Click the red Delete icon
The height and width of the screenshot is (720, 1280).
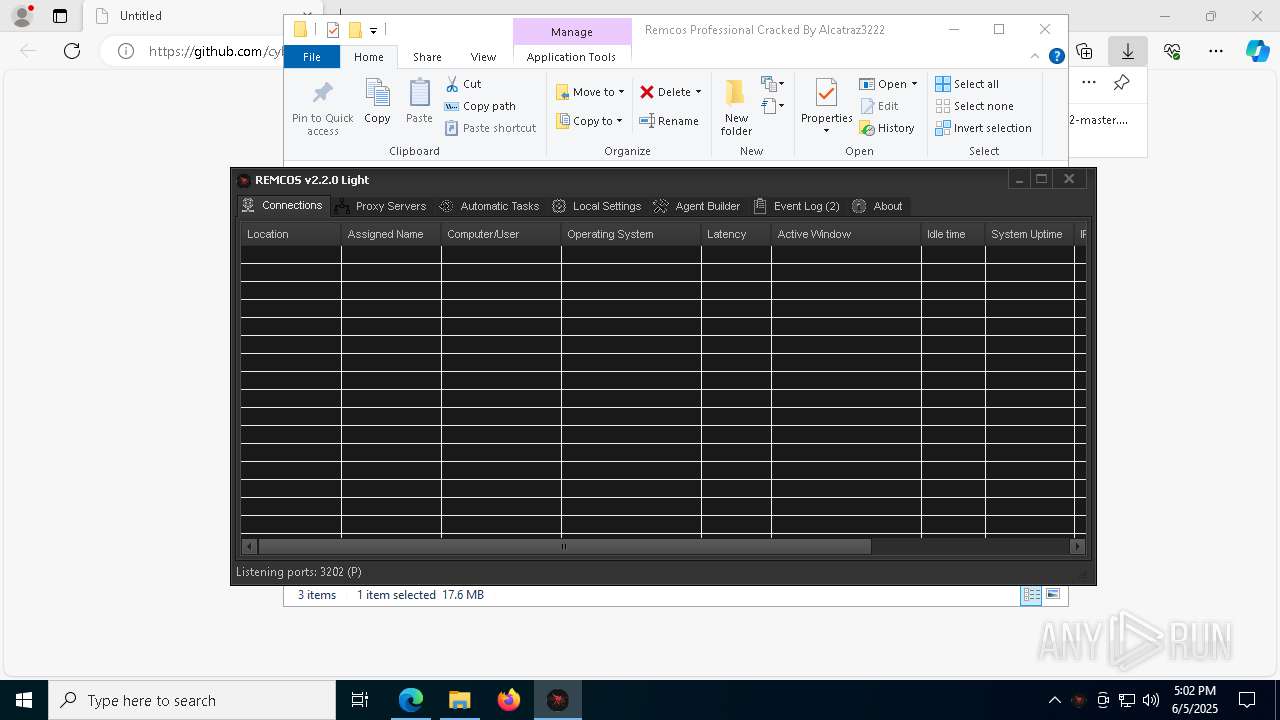point(647,92)
